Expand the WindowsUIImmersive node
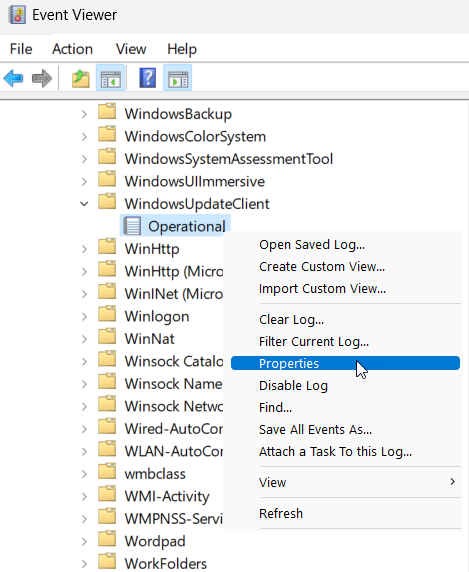The width and height of the screenshot is (469, 572). 84,182
